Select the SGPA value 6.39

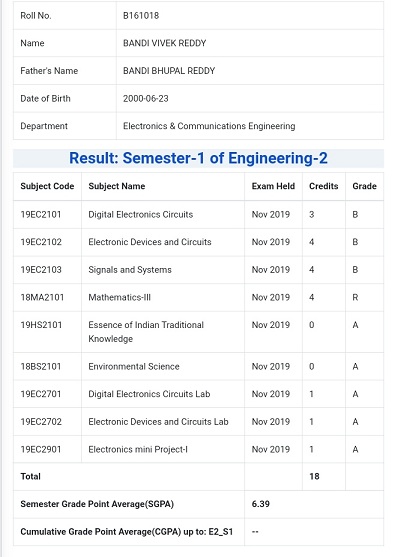261,504
